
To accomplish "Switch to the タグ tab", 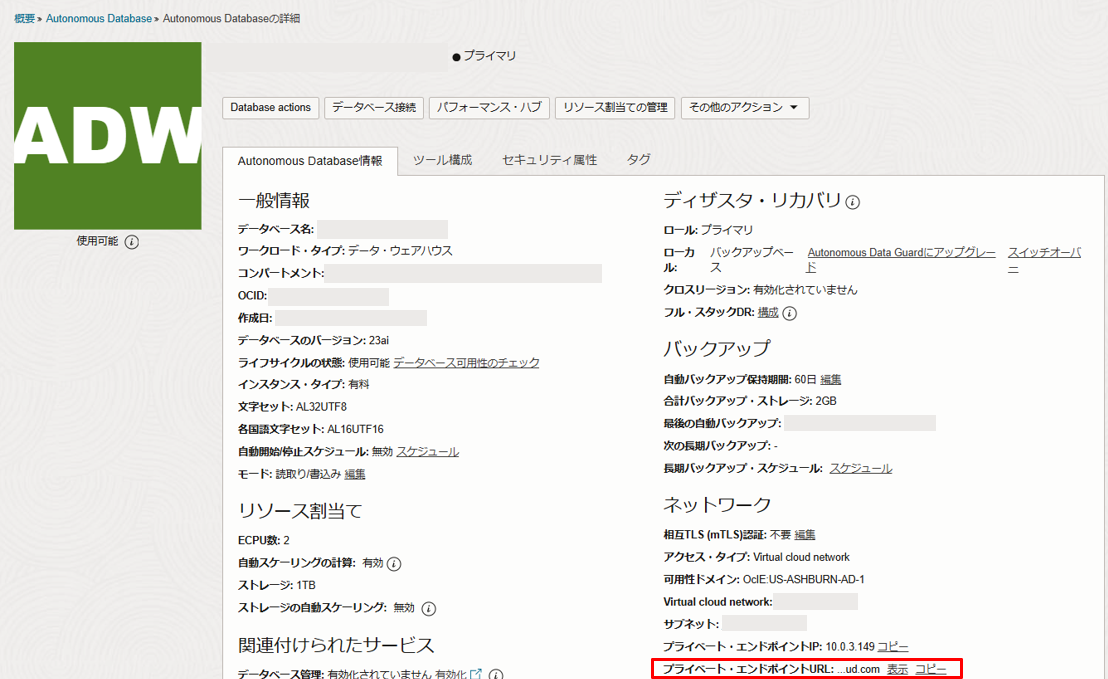I will point(638,160).
